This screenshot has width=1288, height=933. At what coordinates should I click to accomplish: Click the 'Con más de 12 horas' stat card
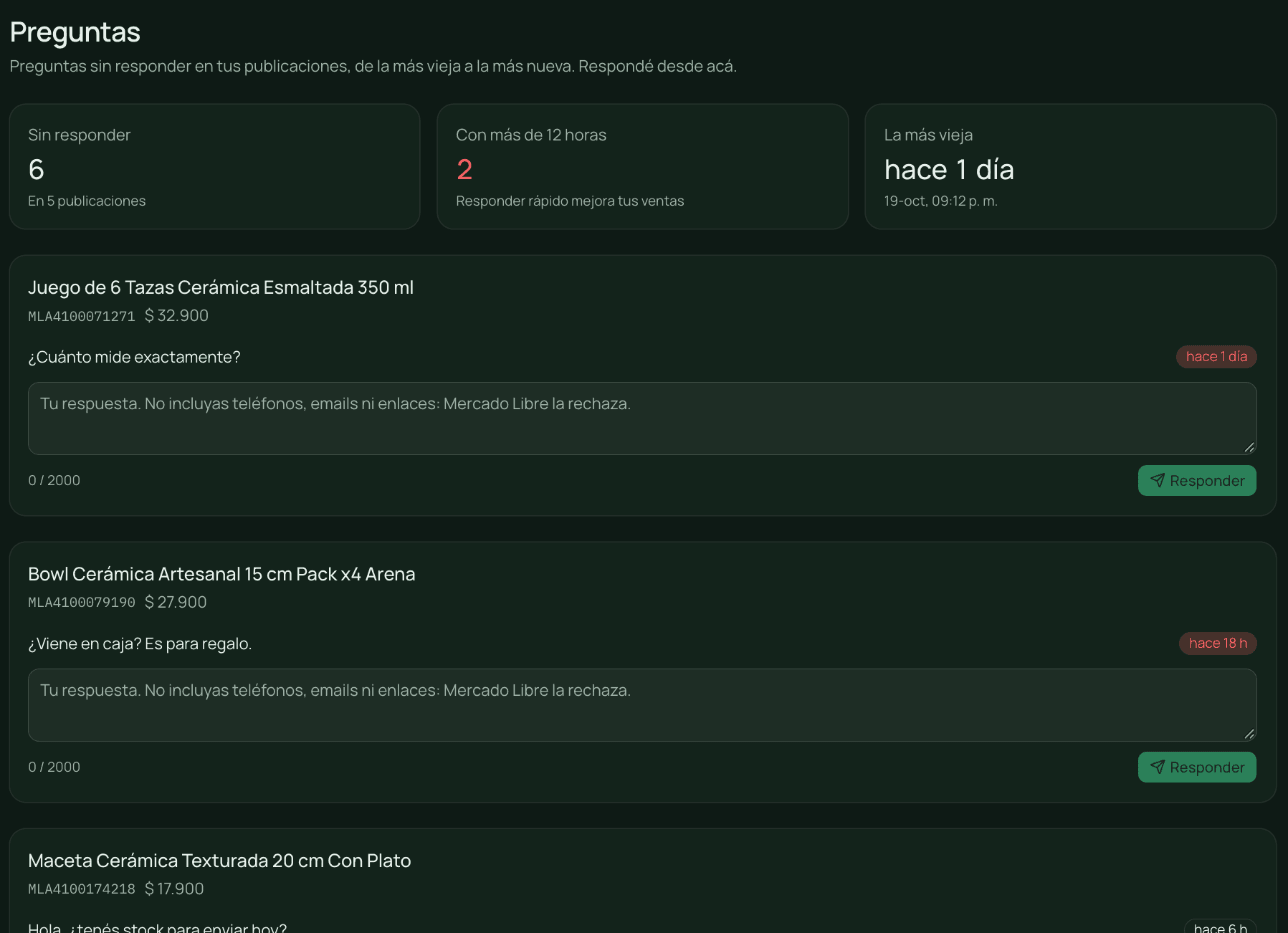(x=643, y=167)
